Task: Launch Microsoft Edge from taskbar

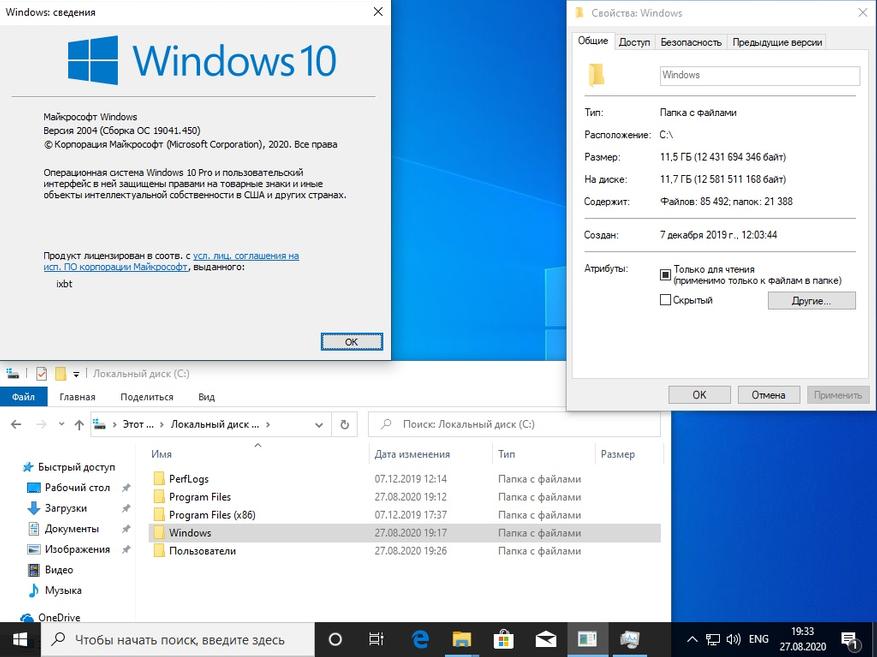Action: point(419,639)
